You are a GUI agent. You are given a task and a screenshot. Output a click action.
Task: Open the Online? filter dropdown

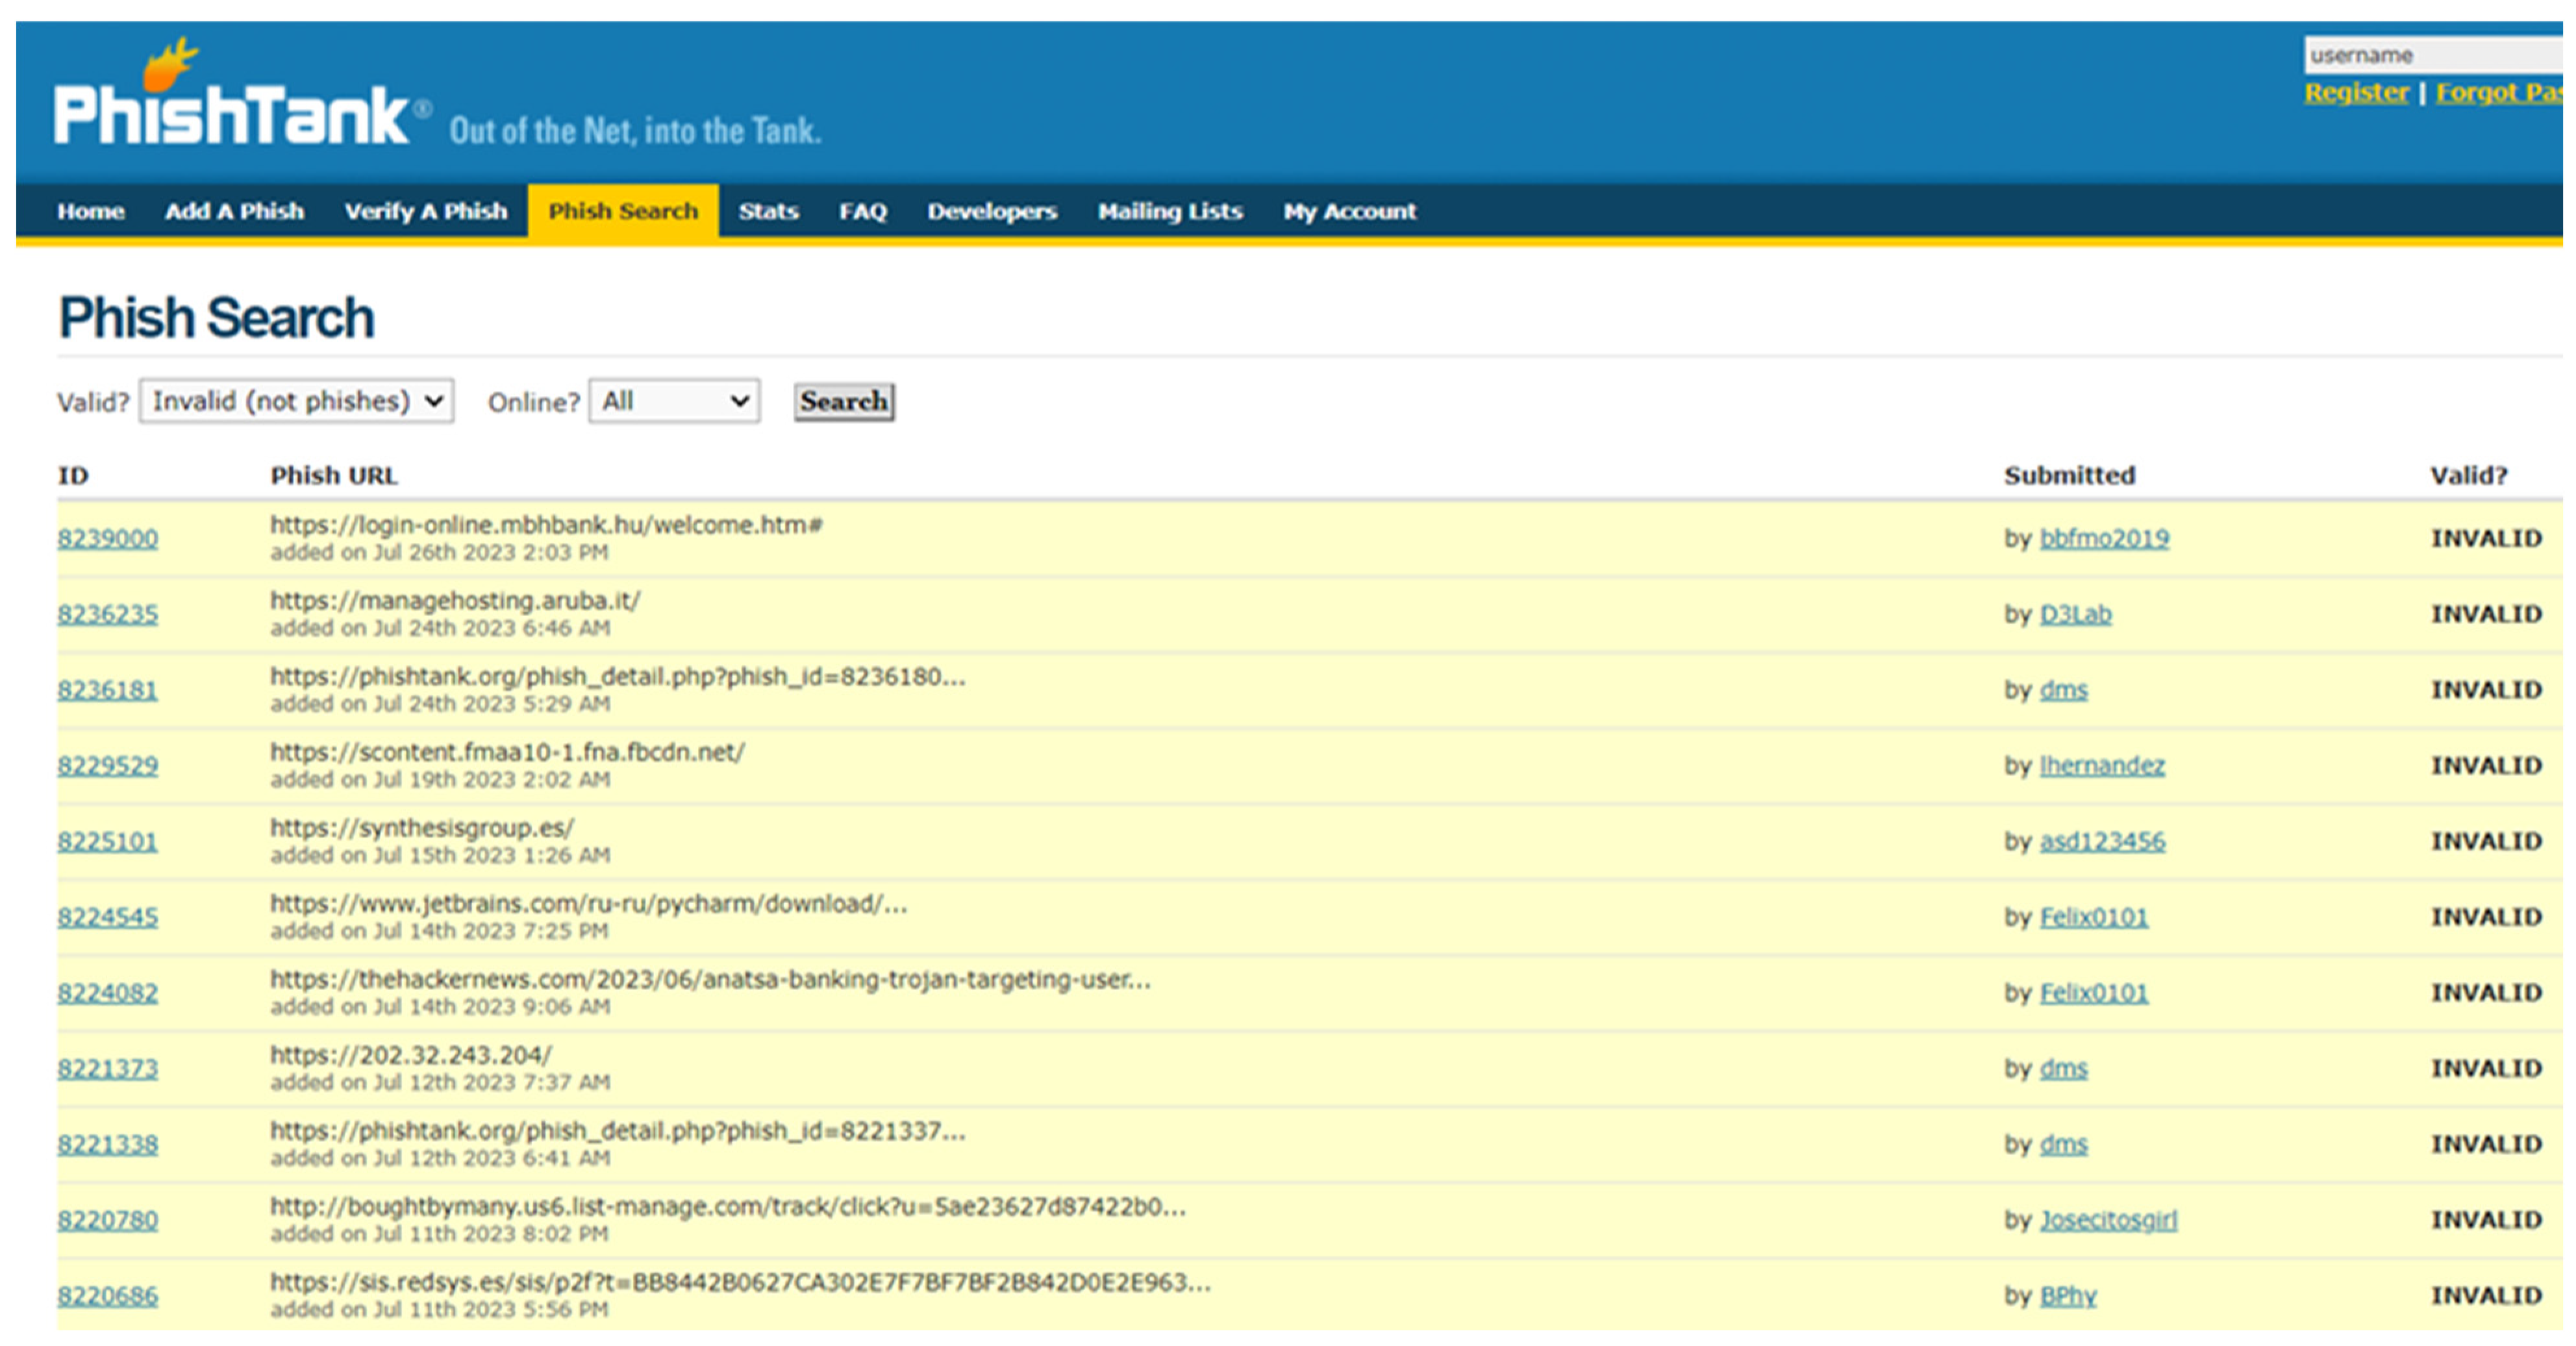(x=674, y=401)
